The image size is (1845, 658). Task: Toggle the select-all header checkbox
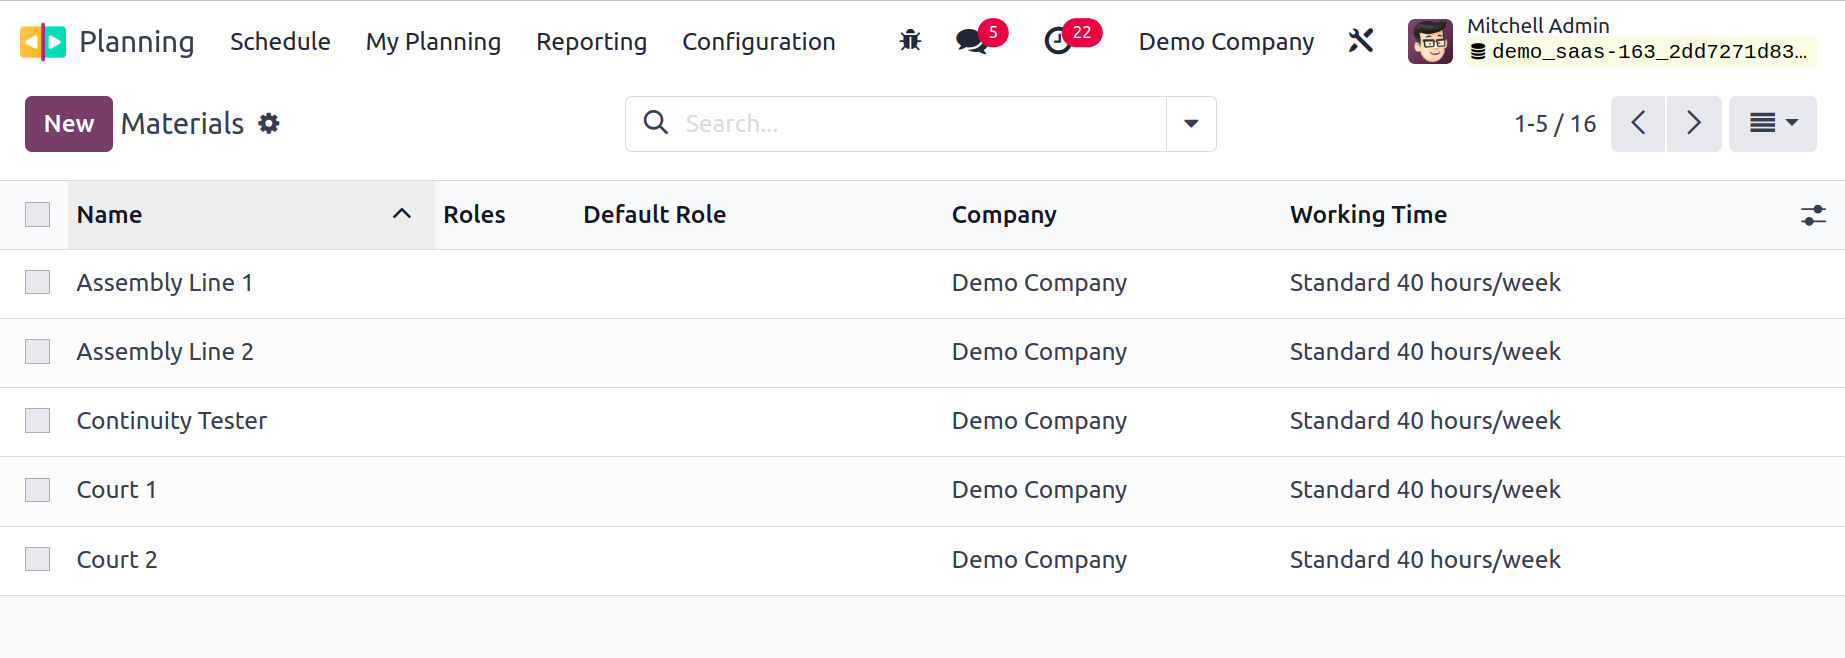(x=38, y=215)
